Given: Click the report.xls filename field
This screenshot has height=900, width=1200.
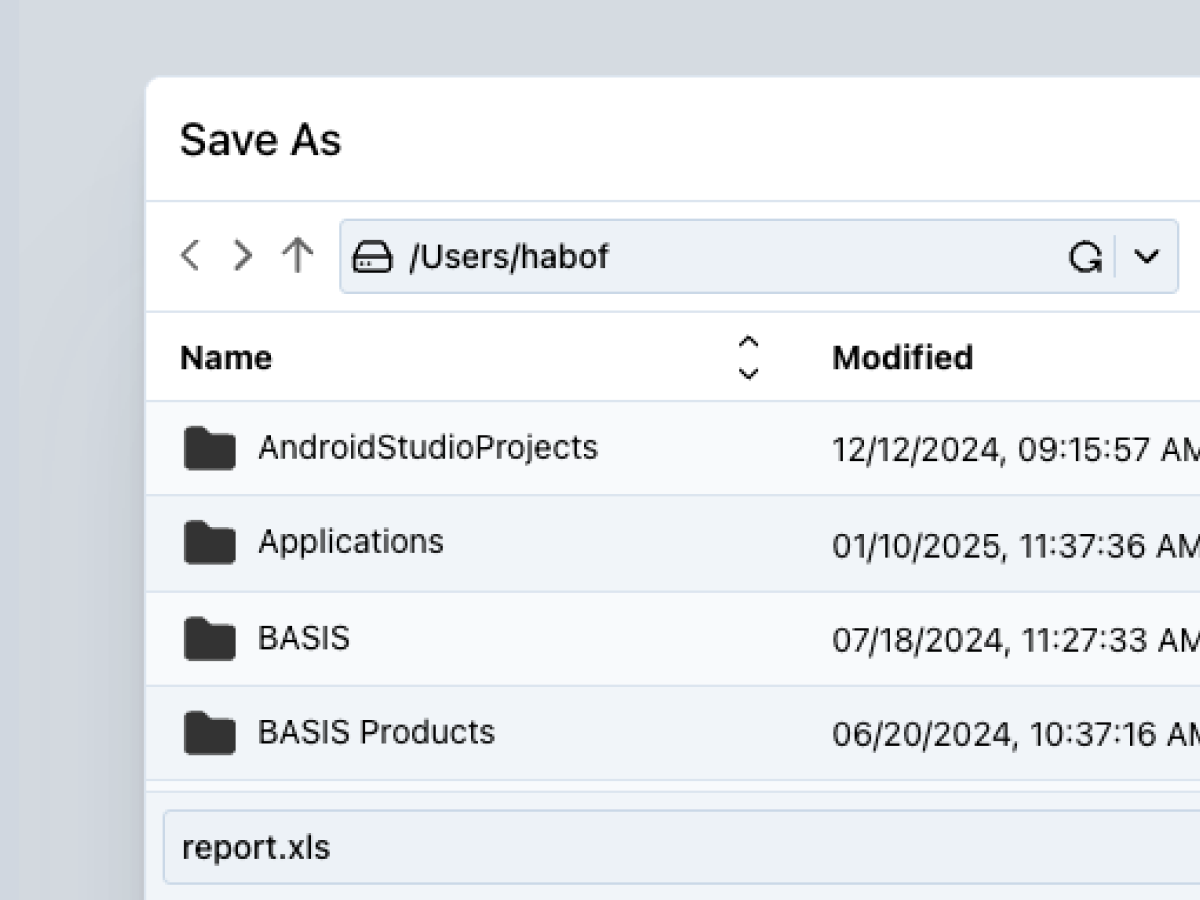Looking at the screenshot, I should click(680, 848).
